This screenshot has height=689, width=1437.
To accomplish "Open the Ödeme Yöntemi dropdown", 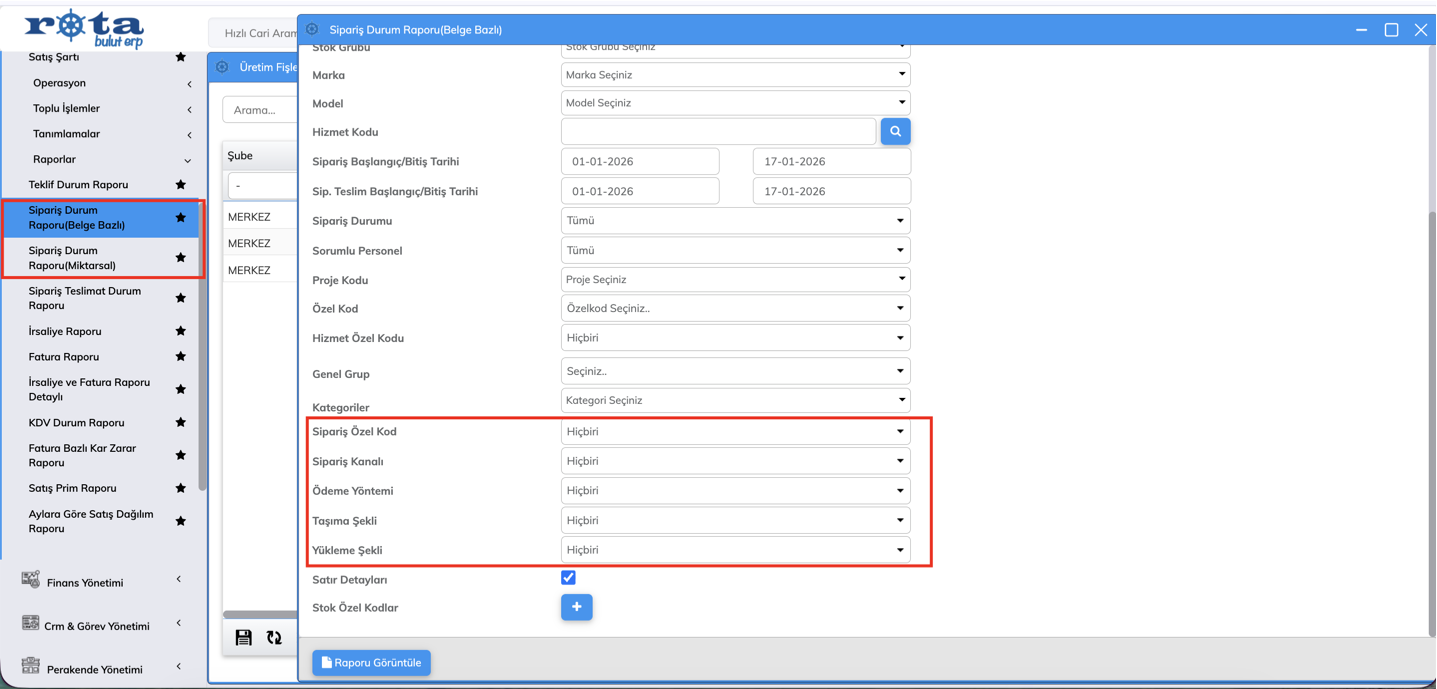I will (735, 491).
